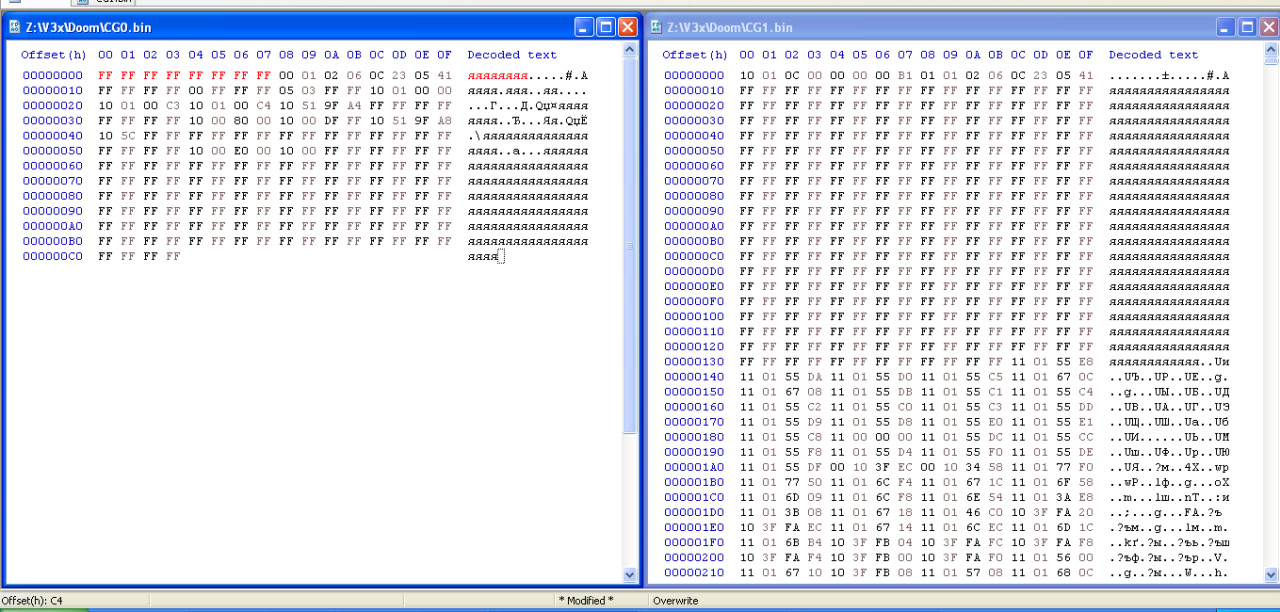Click byte 5C in CG0.bin row 00000040
Image resolution: width=1280 pixels, height=612 pixels.
128,135
